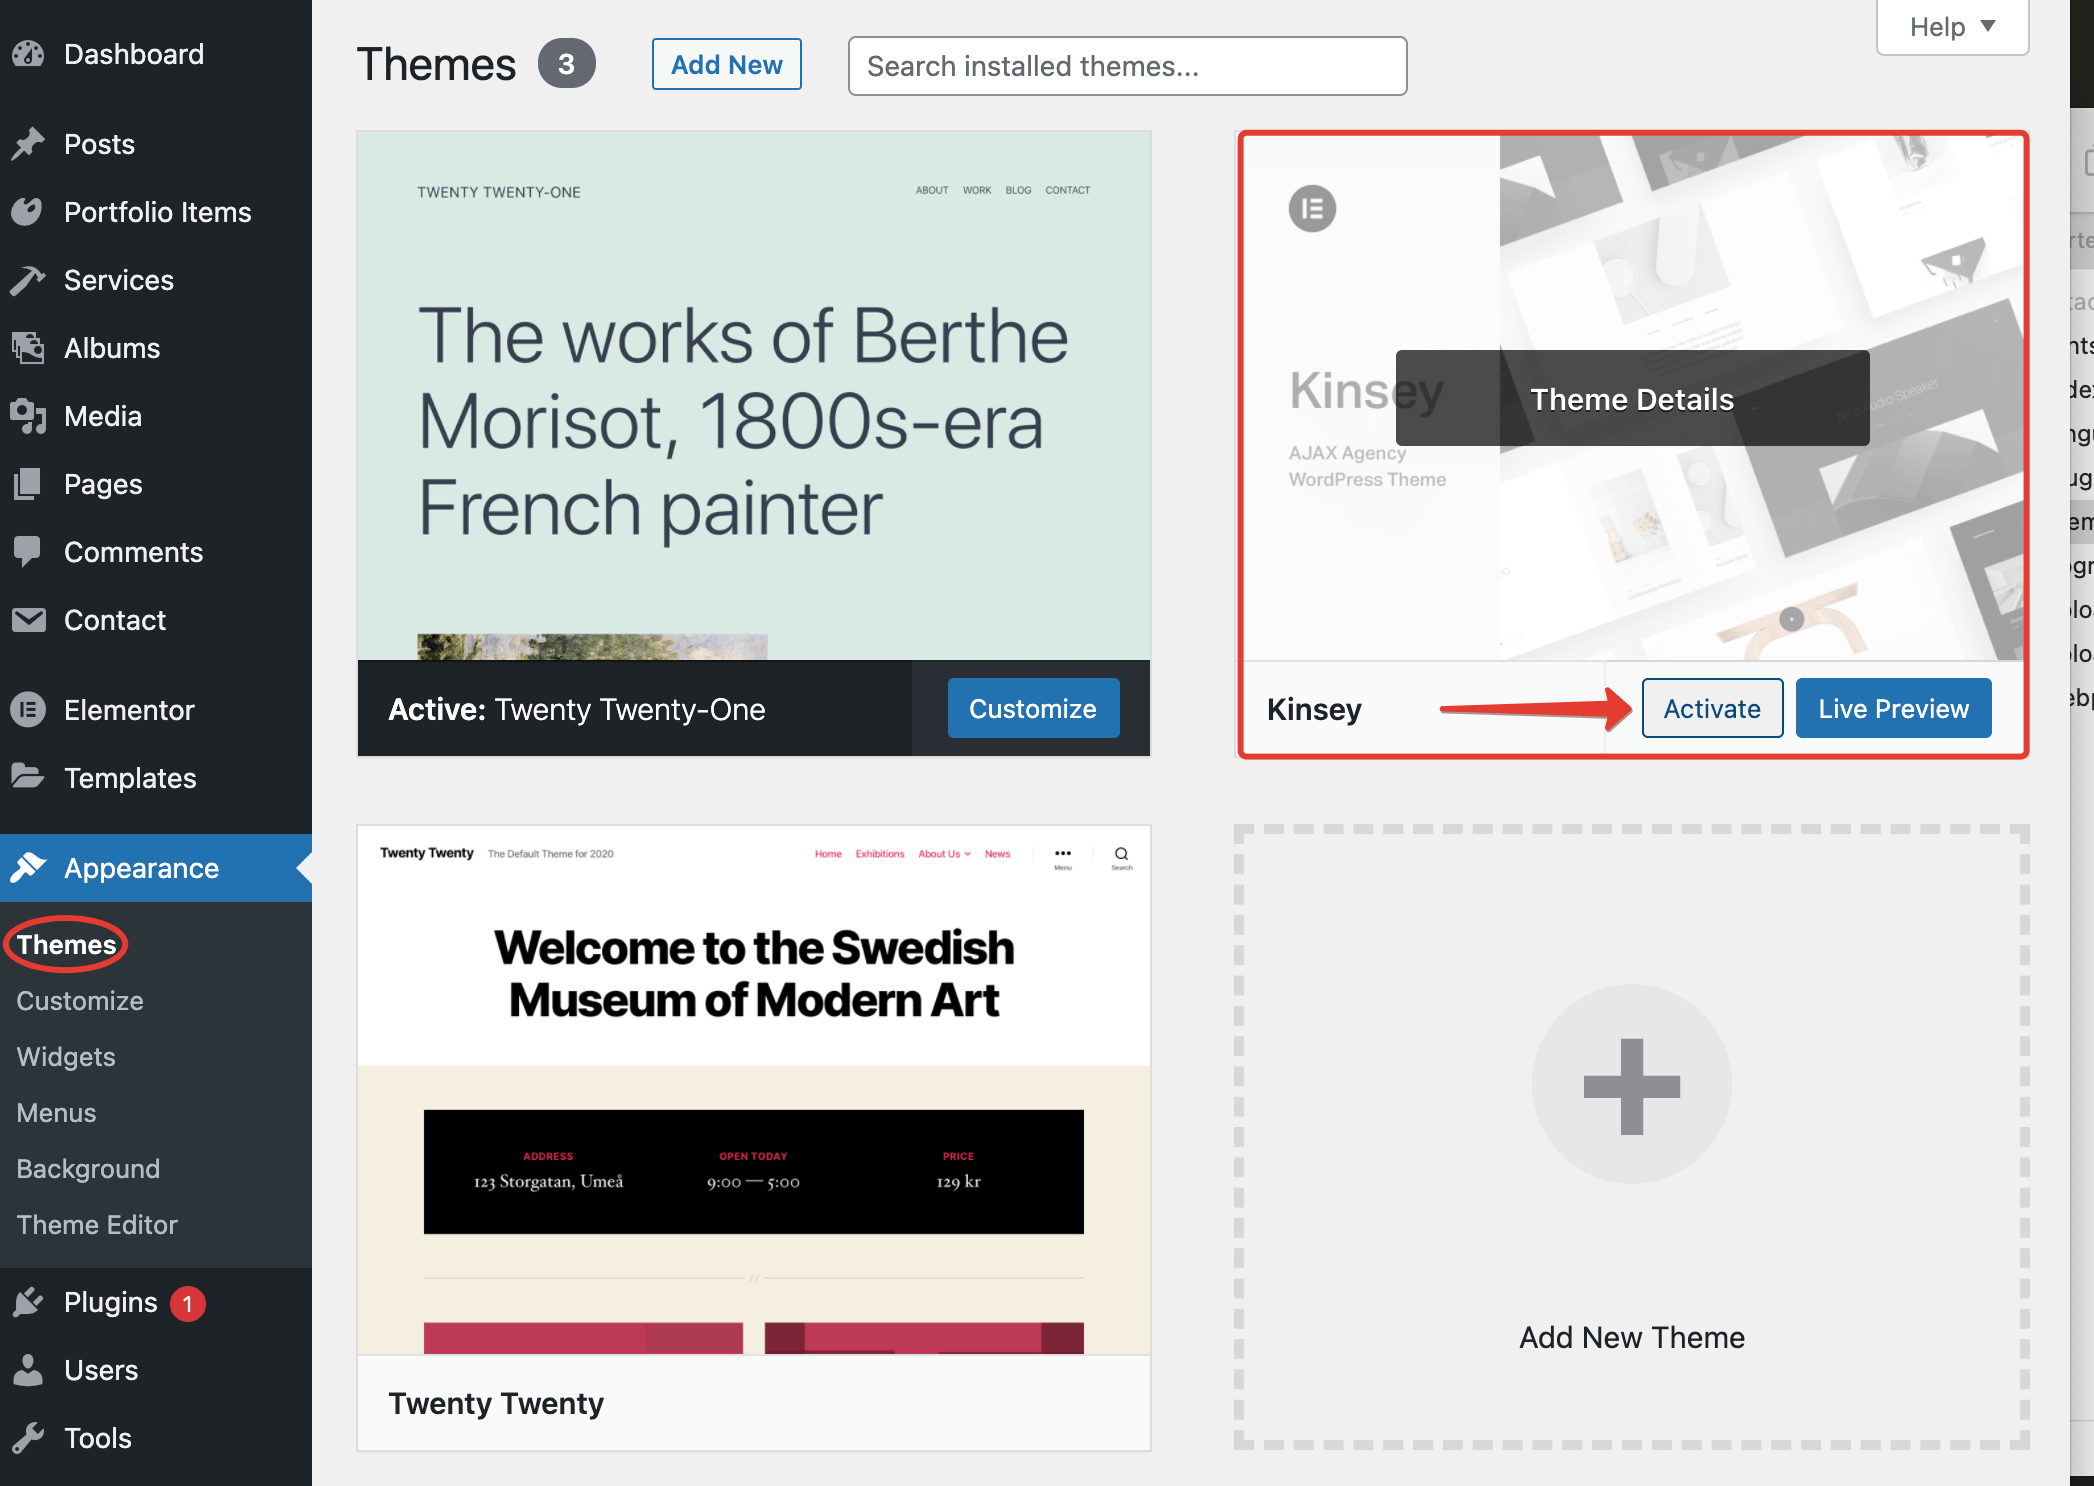This screenshot has width=2094, height=1486.
Task: Click the Comments speech bubble icon
Action: point(28,551)
